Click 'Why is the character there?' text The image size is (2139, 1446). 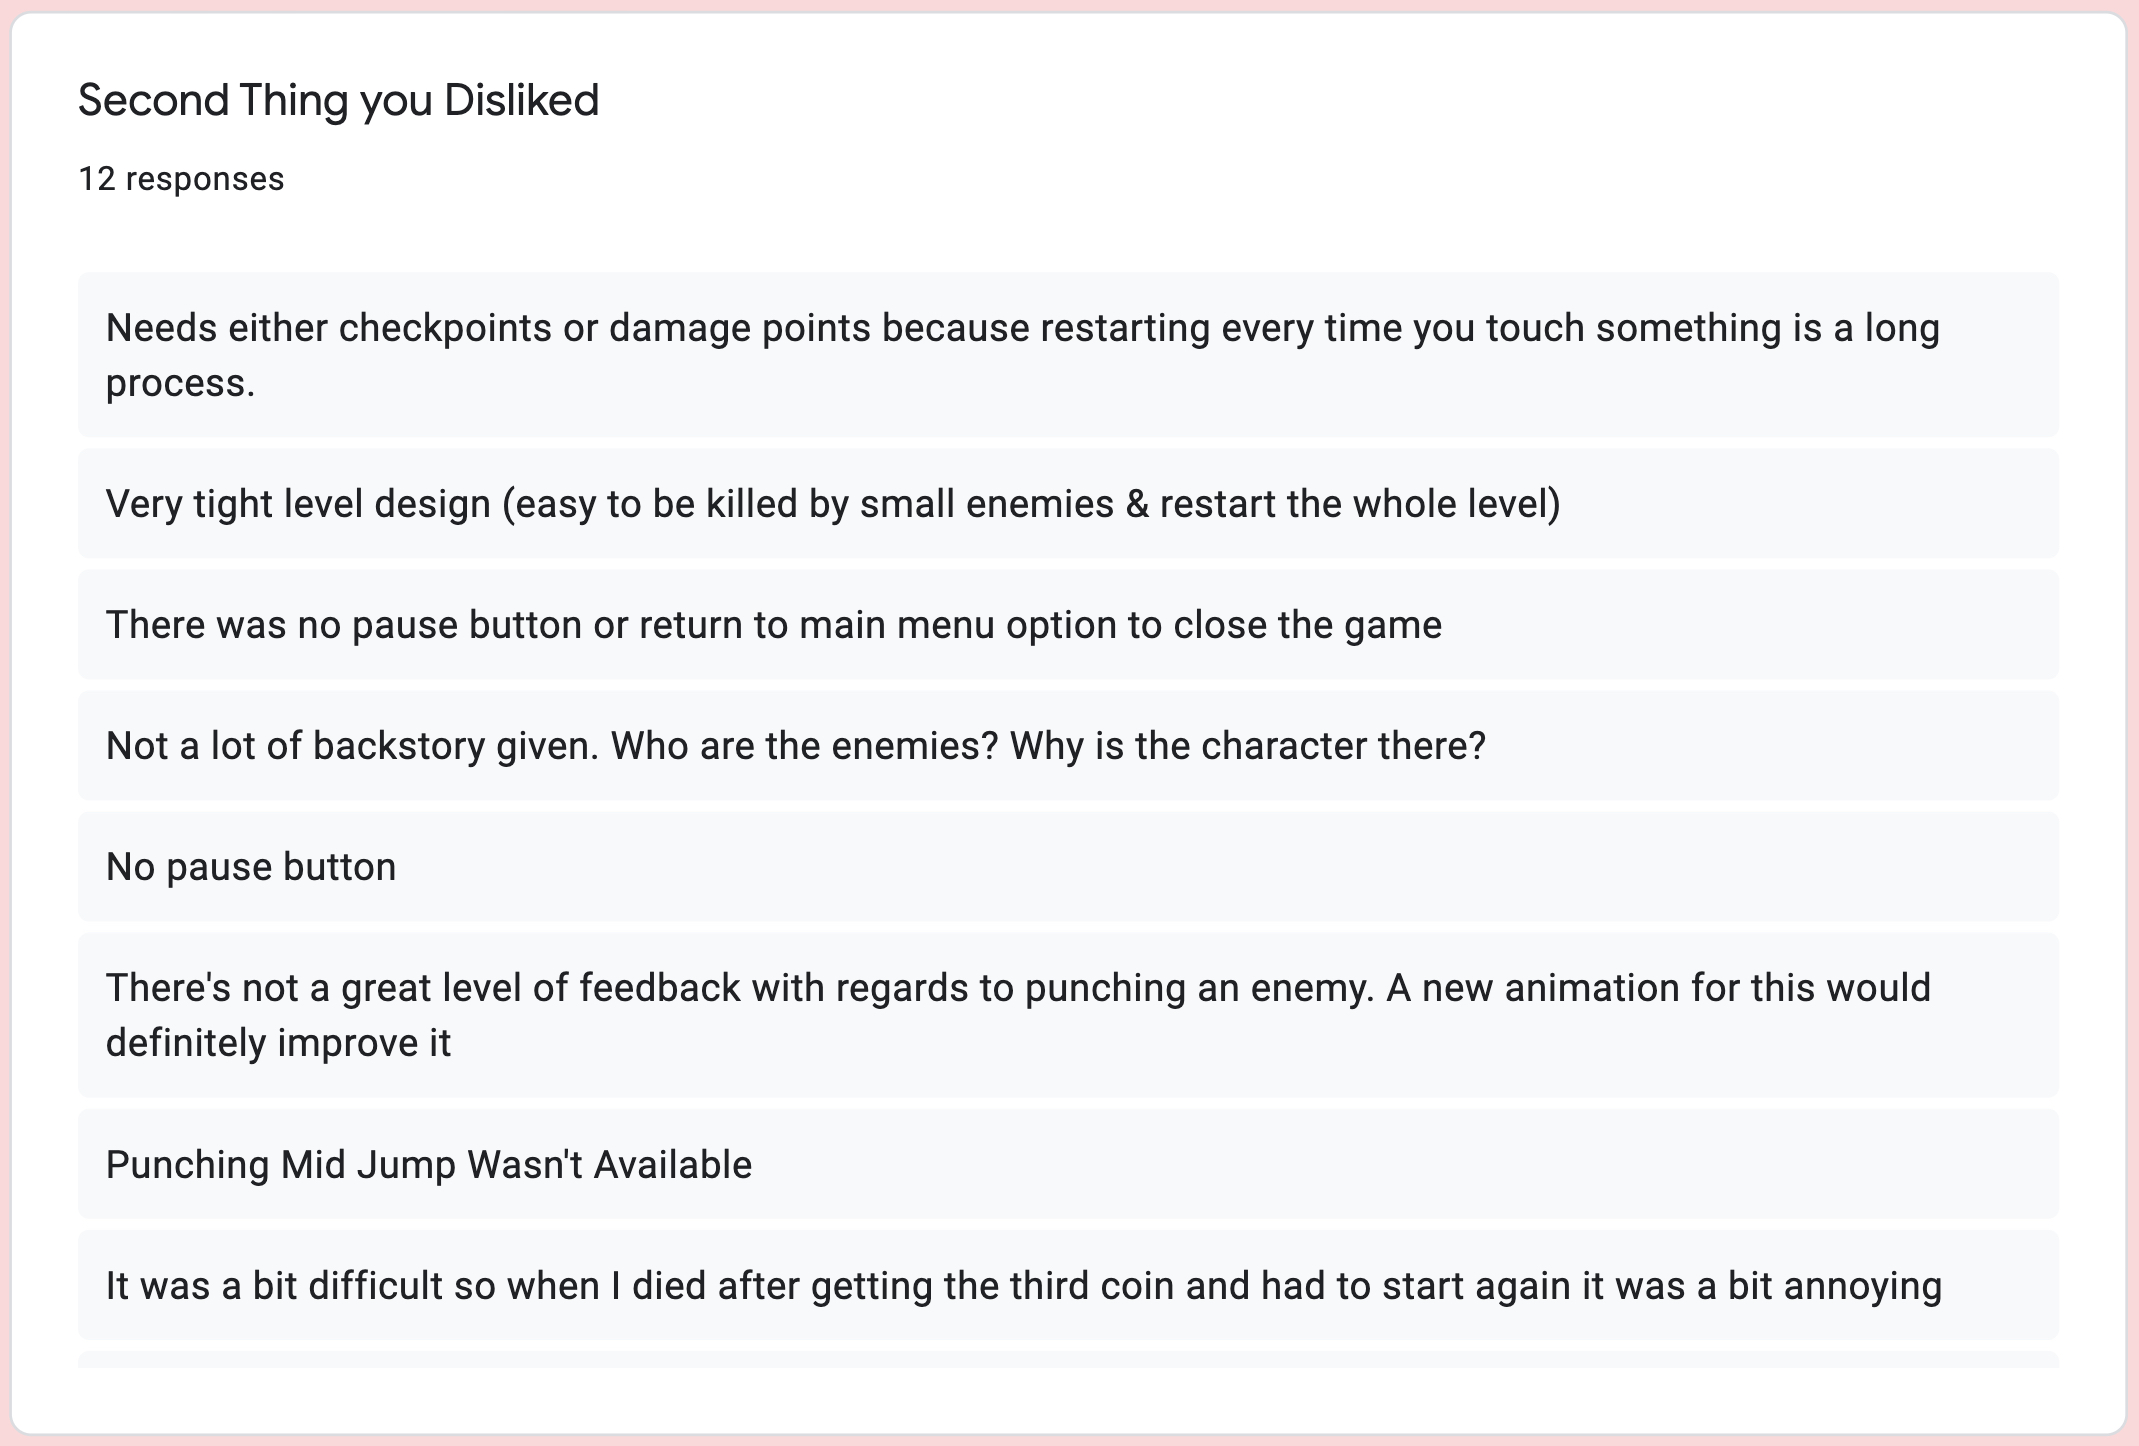[1248, 746]
